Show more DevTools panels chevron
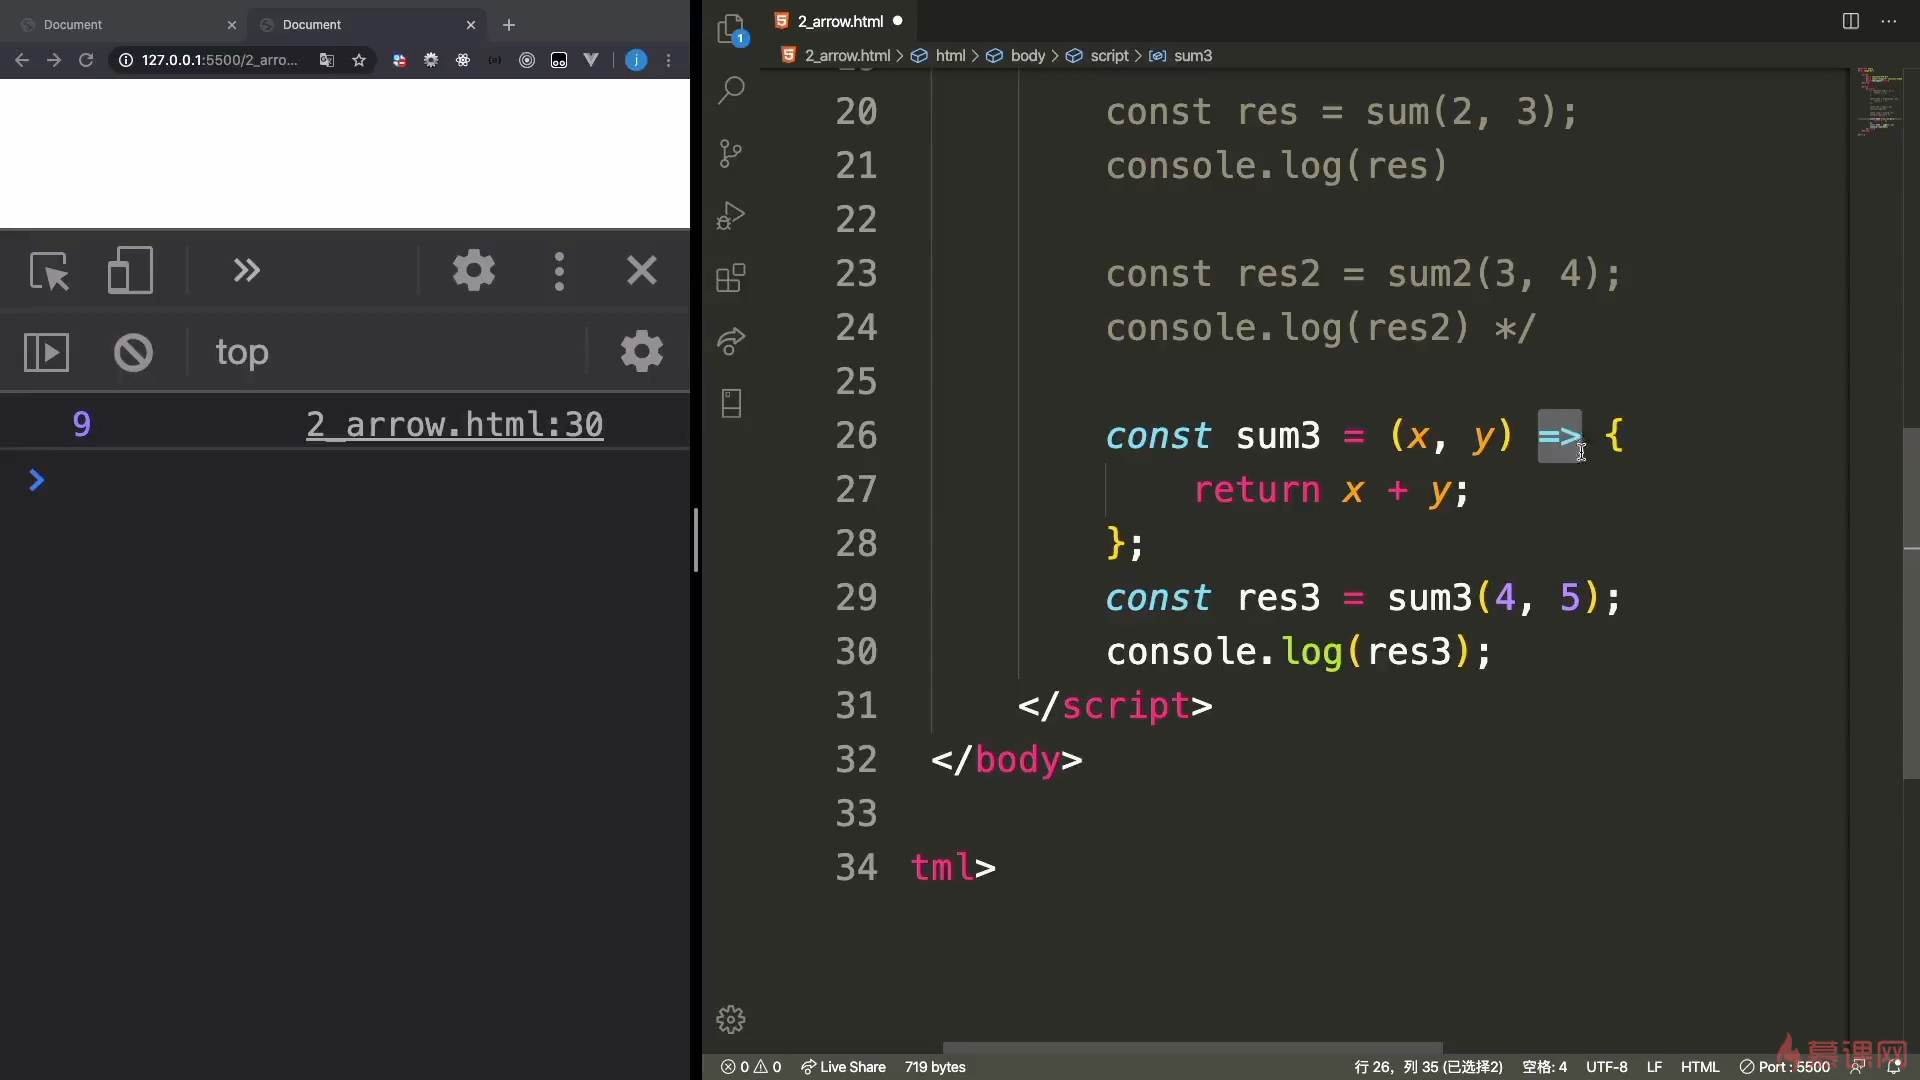 246,270
